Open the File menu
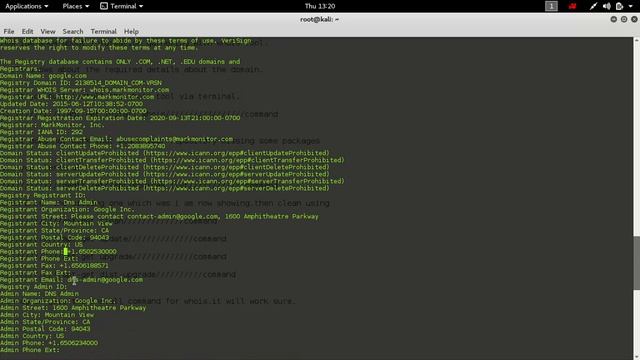 coord(9,31)
